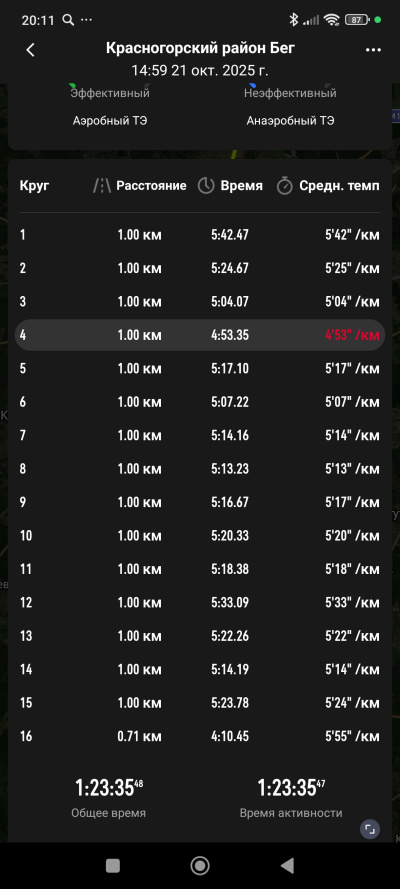
Task: Tap the back arrow in the header
Action: (31, 50)
